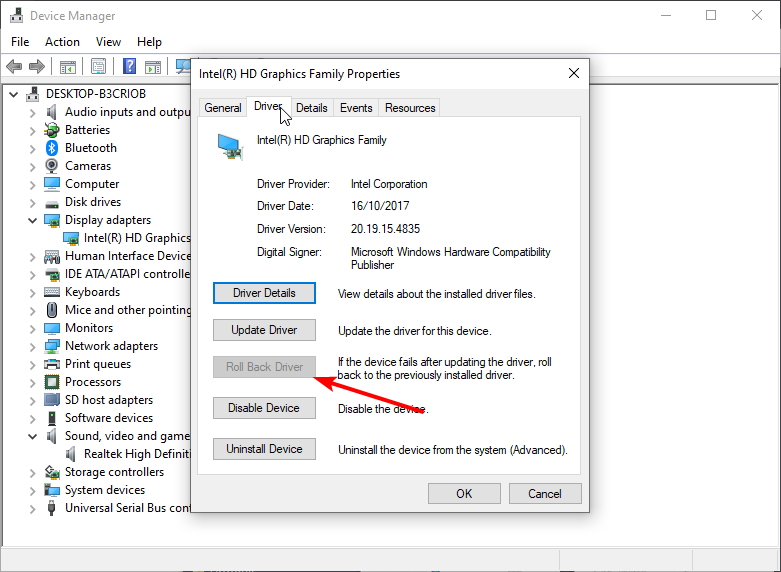
Task: Select the Software devices tree row
Action: [109, 418]
